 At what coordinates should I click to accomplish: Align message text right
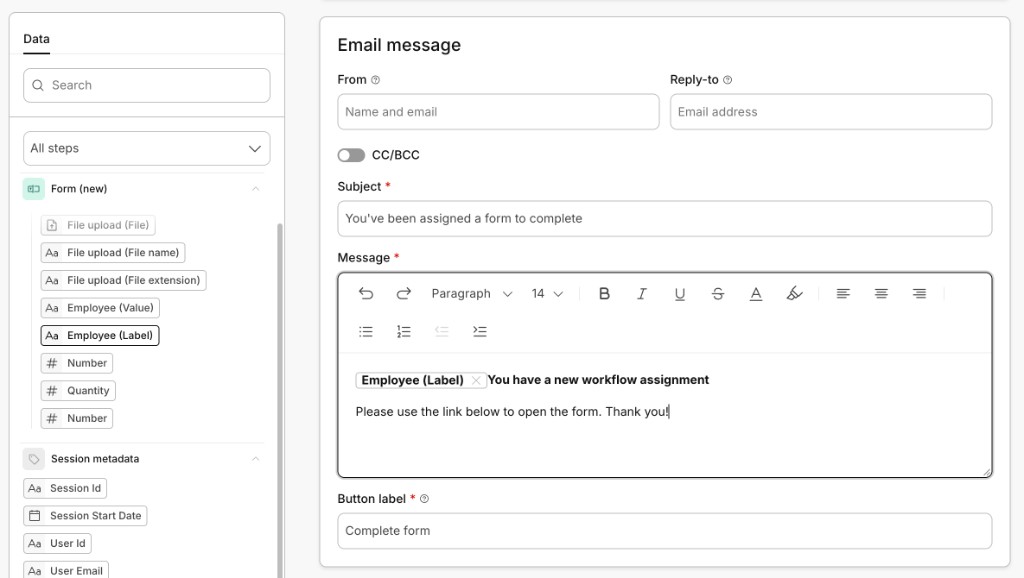click(919, 294)
